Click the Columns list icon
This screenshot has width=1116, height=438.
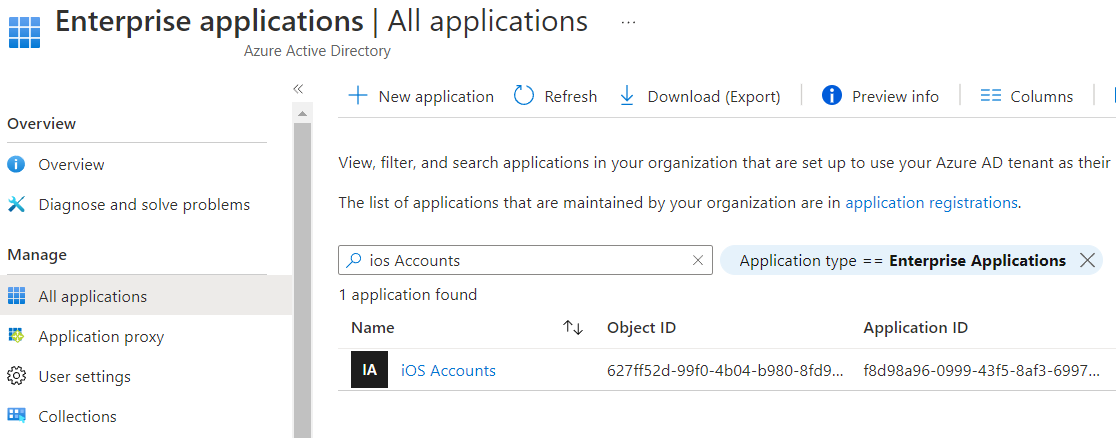[991, 96]
